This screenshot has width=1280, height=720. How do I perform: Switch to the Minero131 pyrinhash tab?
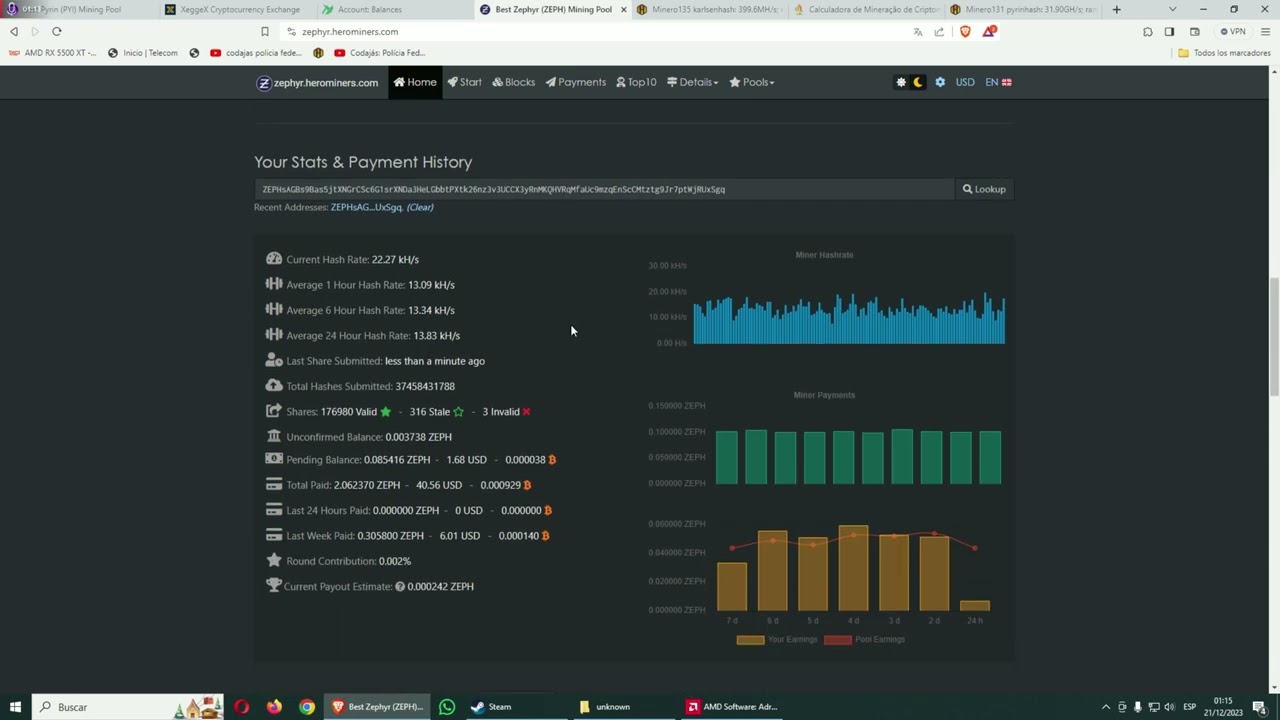[1022, 10]
